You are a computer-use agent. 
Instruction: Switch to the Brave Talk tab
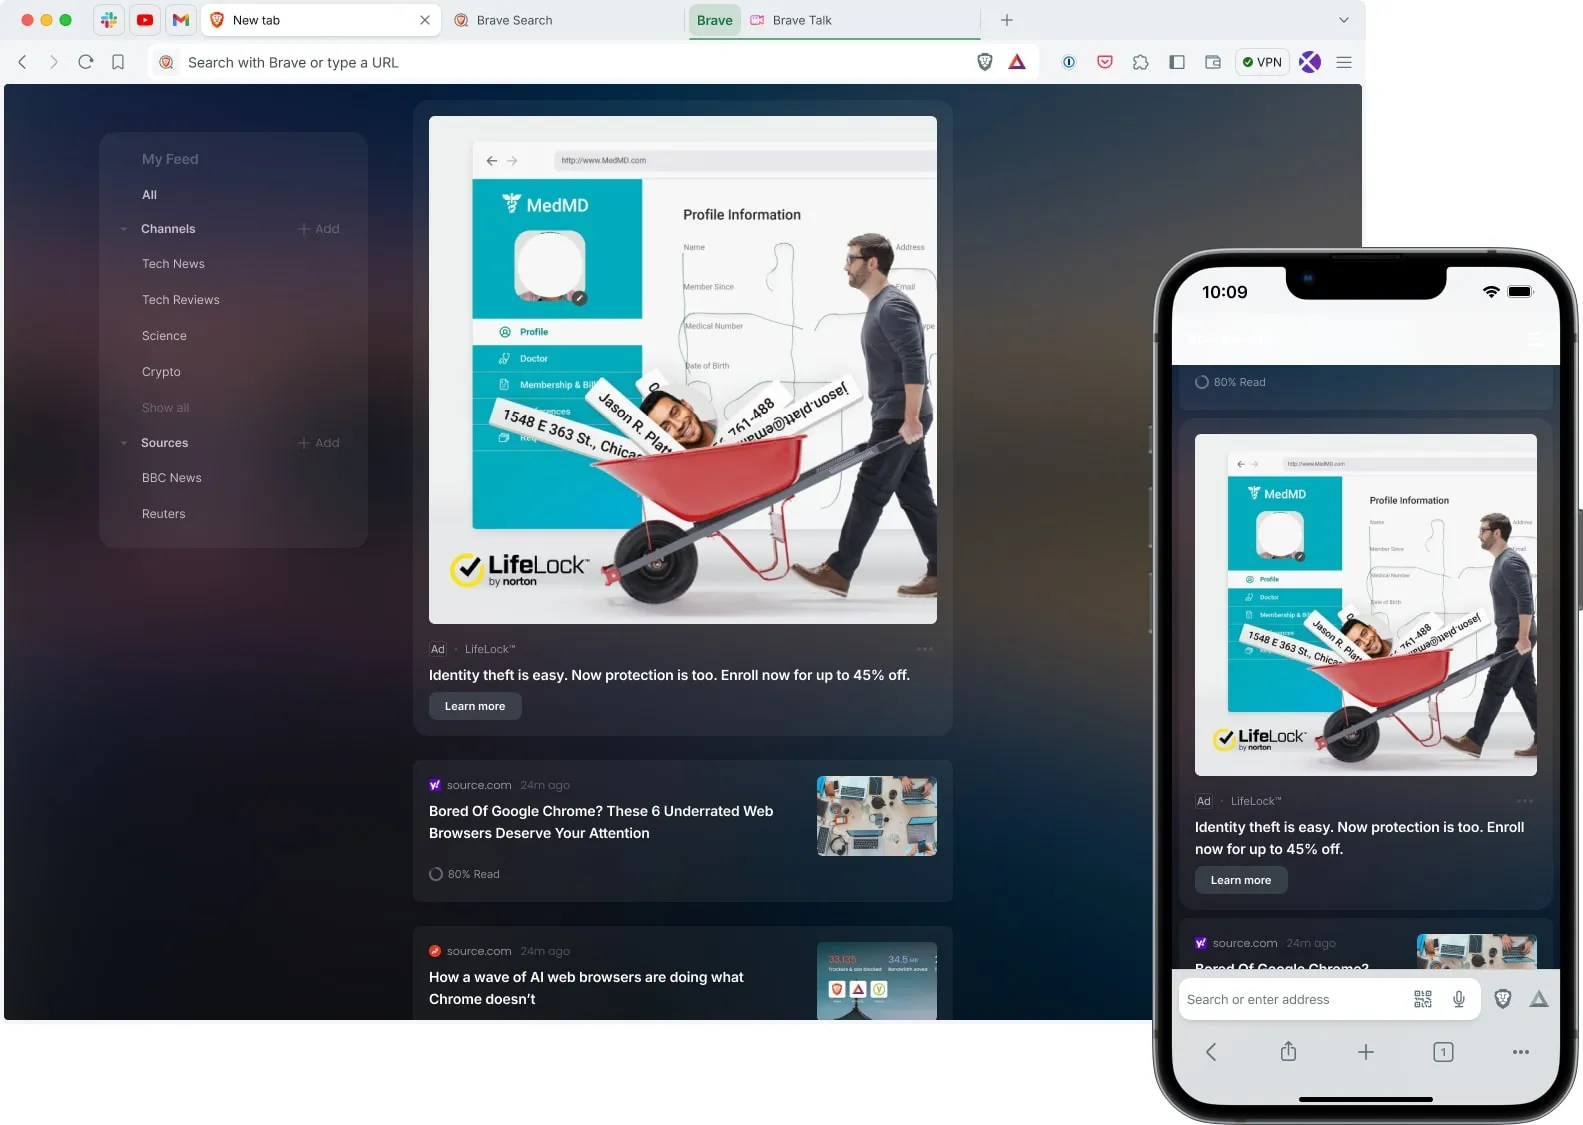(x=802, y=20)
